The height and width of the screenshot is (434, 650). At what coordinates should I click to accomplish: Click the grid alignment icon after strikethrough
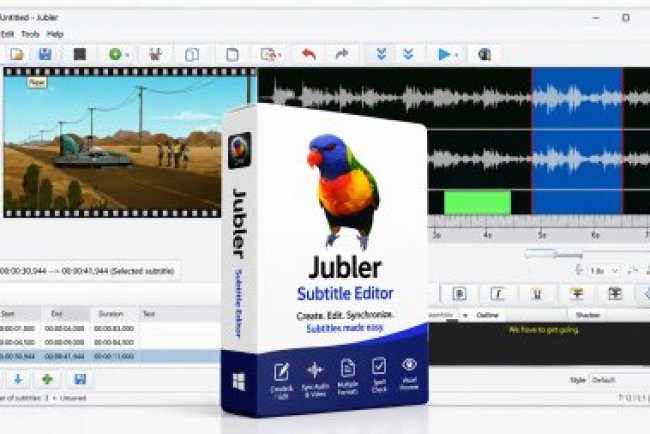click(x=615, y=293)
